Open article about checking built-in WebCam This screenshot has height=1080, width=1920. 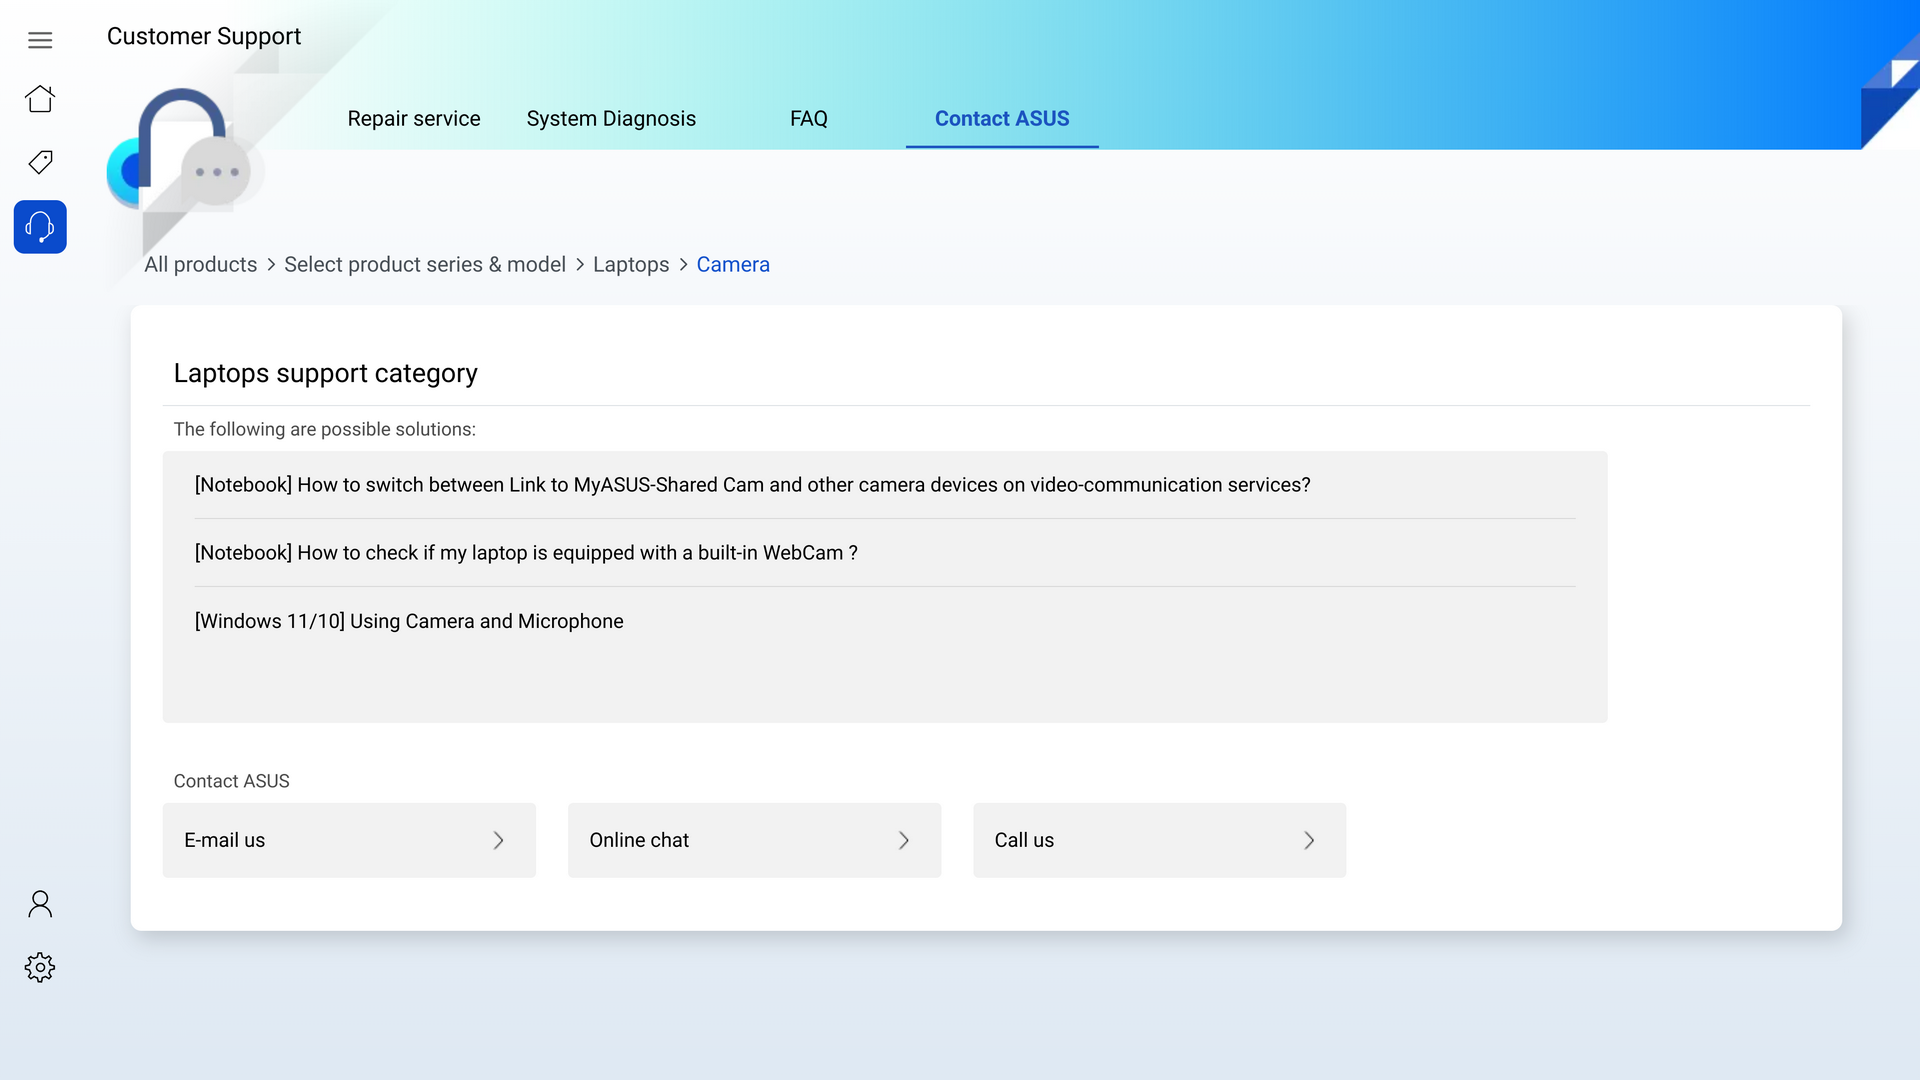[x=885, y=553]
